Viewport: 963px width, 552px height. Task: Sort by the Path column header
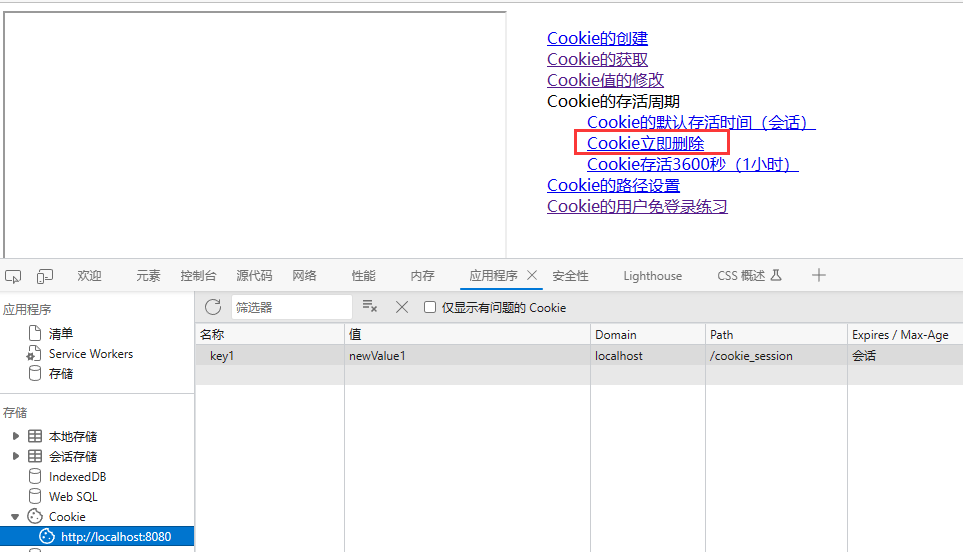point(776,335)
